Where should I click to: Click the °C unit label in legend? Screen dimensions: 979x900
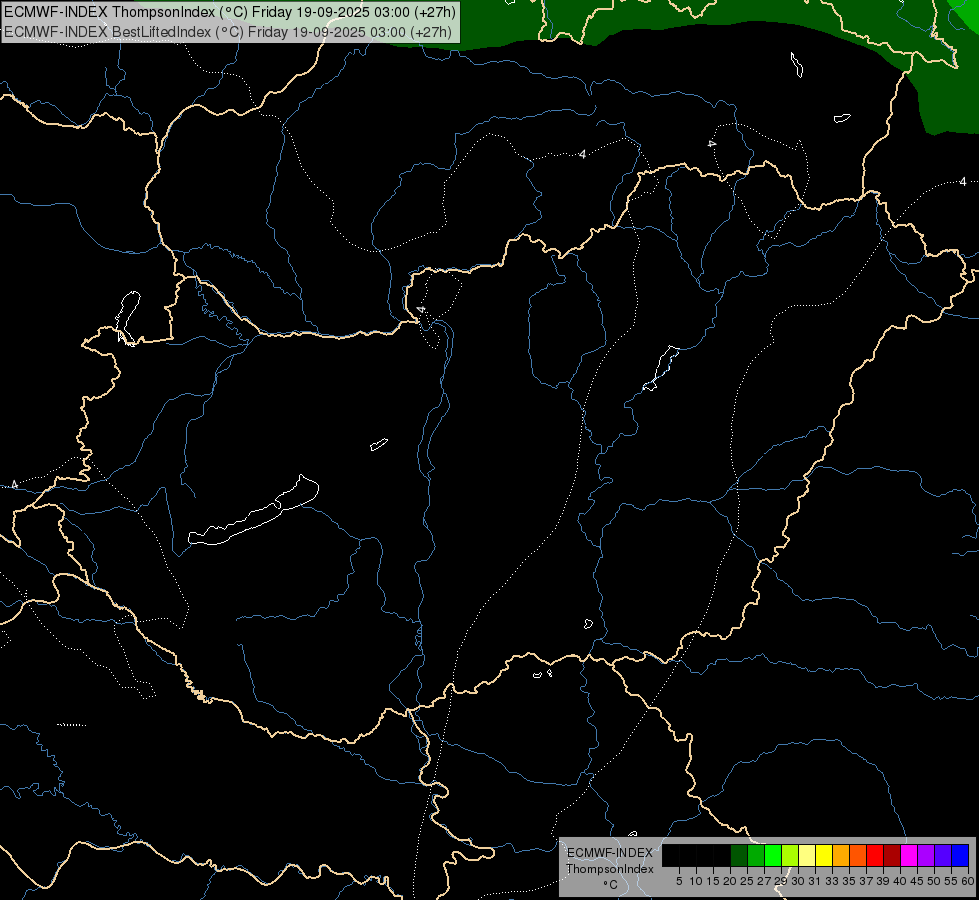(x=609, y=885)
